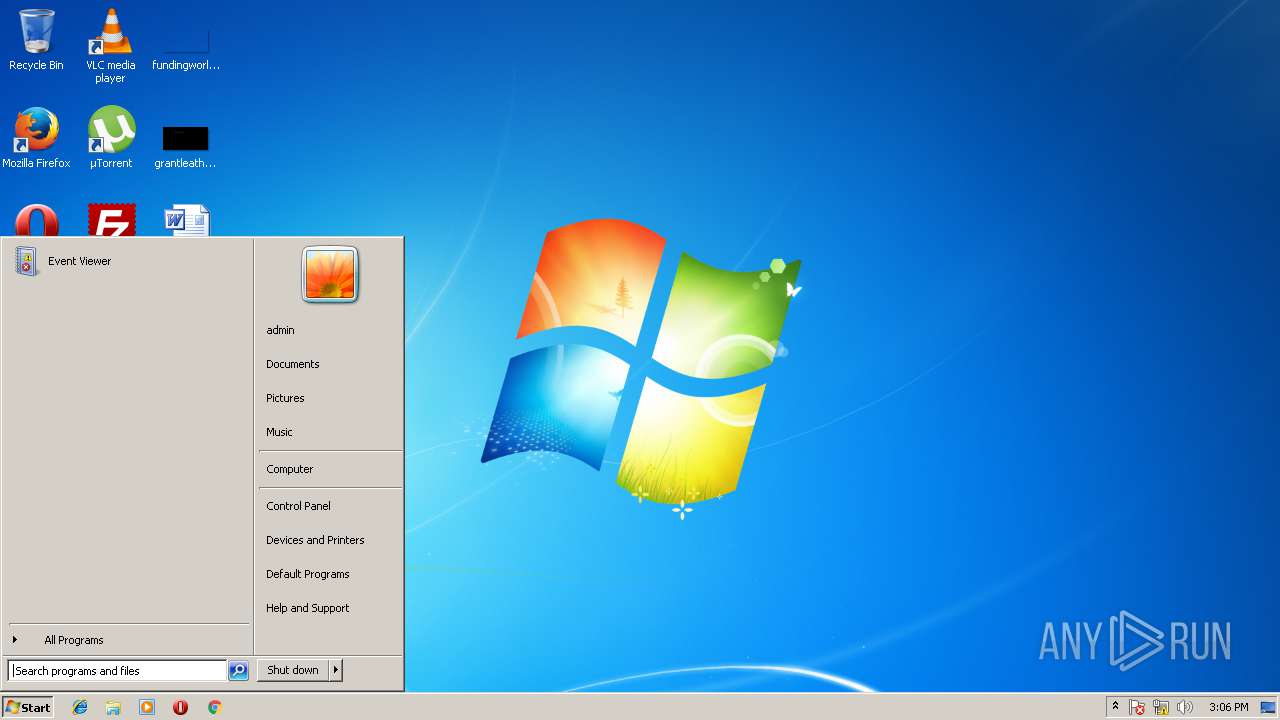1280x720 pixels.
Task: Open Action Center flag icon
Action: tap(1138, 707)
